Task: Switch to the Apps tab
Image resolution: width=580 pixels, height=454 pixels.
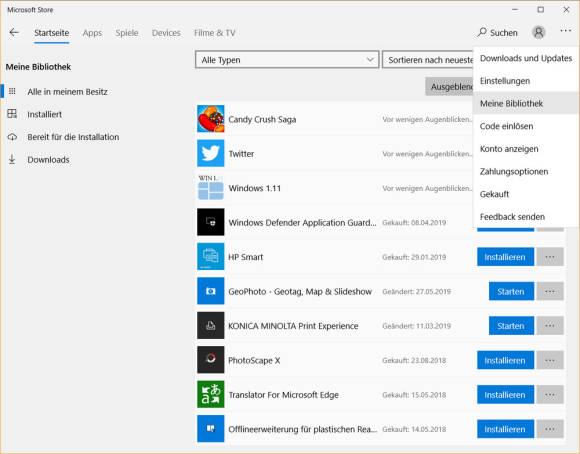Action: [x=92, y=33]
